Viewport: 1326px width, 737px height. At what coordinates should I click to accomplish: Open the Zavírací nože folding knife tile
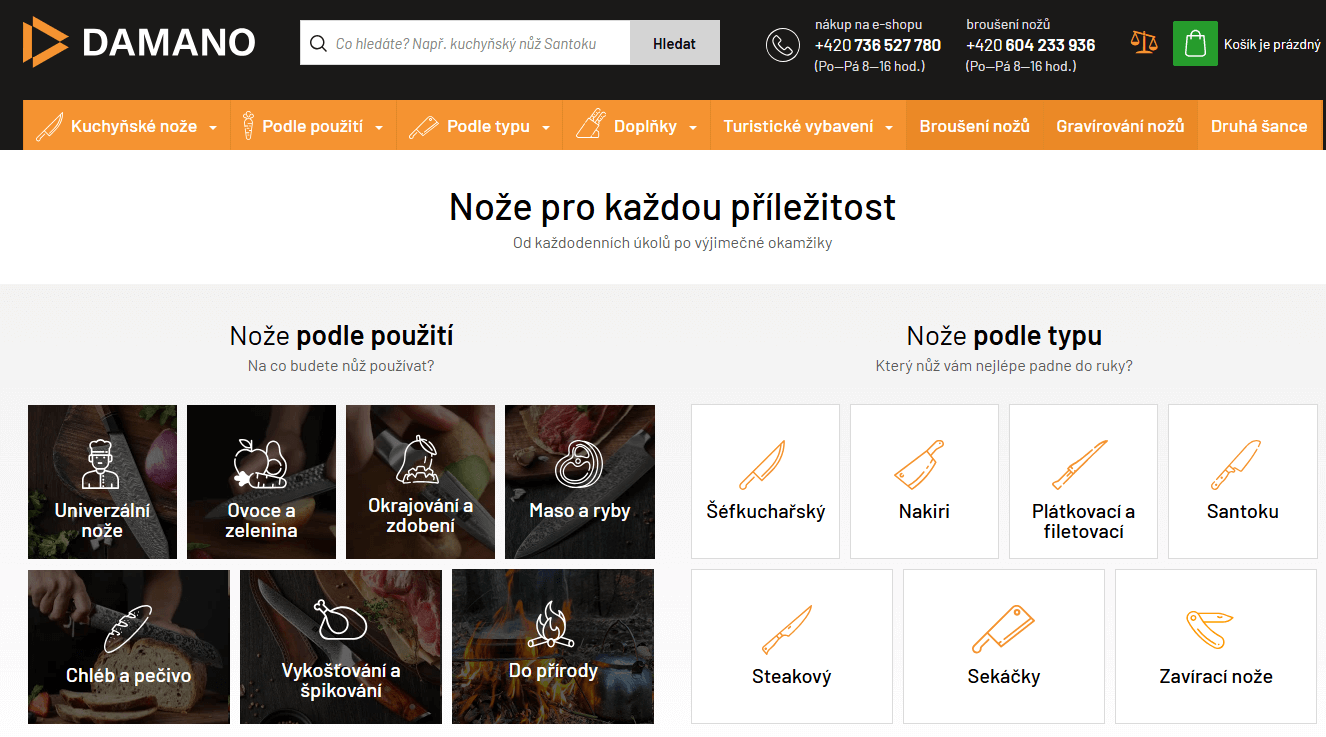(x=1215, y=646)
